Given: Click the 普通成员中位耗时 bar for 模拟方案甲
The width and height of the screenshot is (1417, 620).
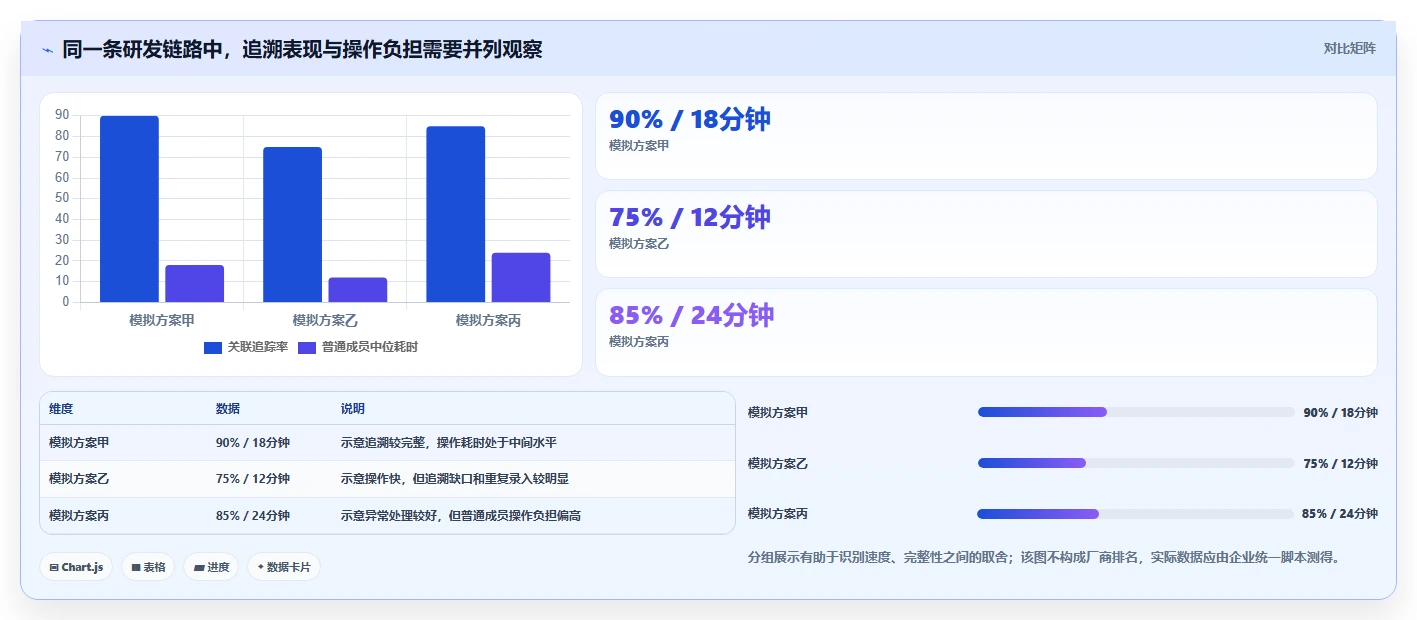Looking at the screenshot, I should [x=194, y=283].
